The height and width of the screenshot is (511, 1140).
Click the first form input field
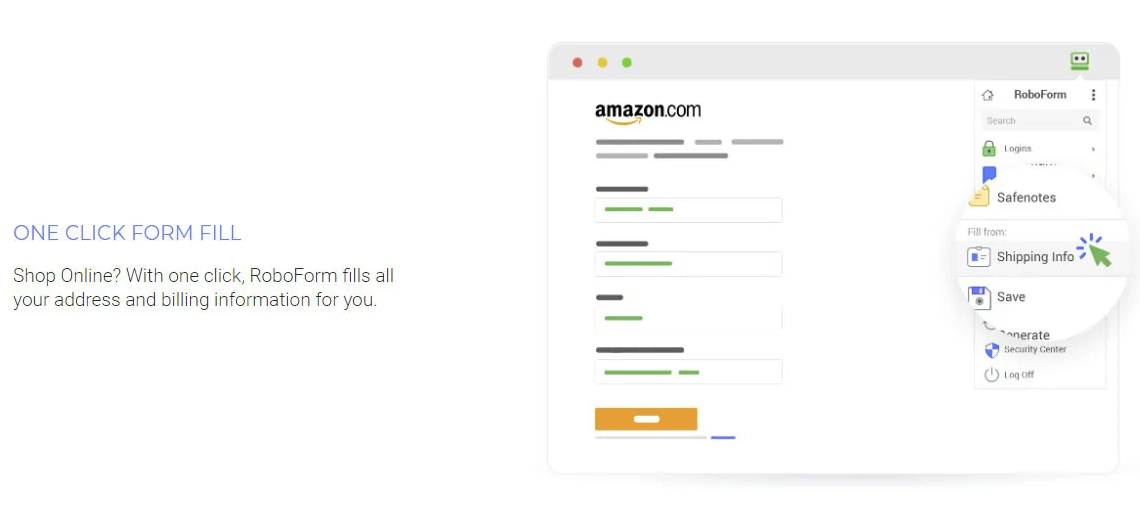(x=688, y=210)
